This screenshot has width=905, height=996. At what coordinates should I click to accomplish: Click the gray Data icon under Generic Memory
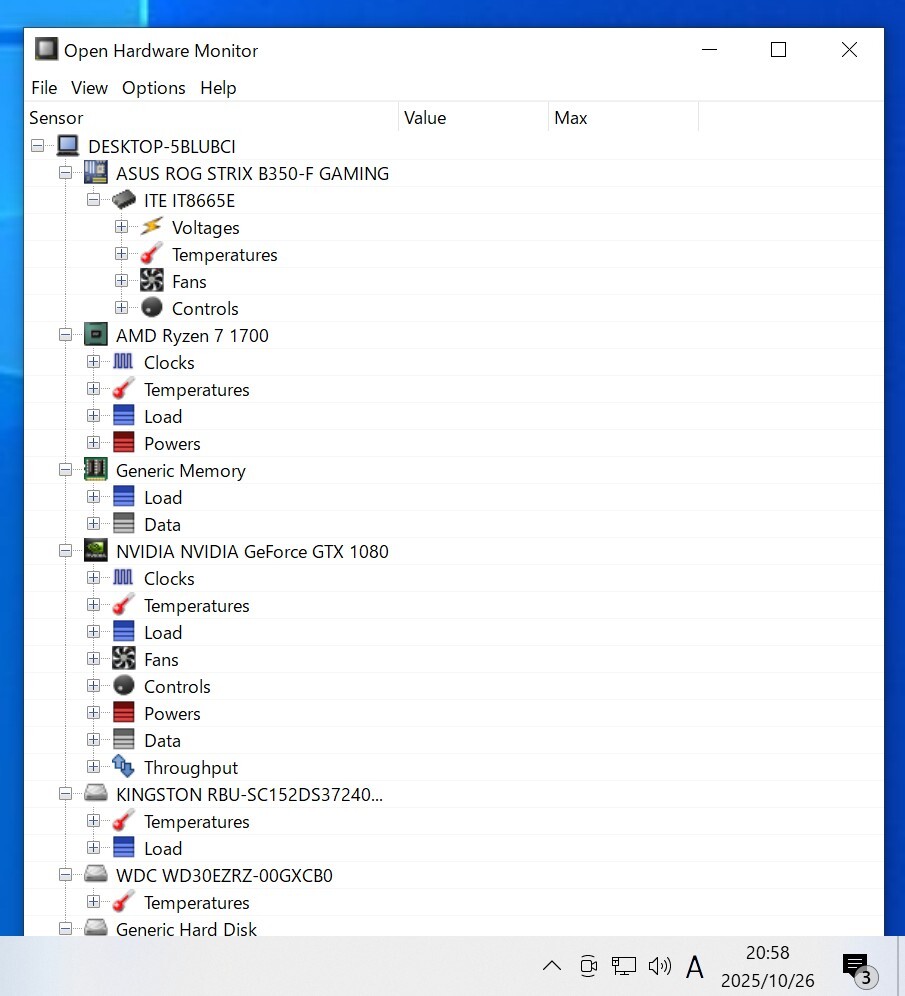point(123,523)
